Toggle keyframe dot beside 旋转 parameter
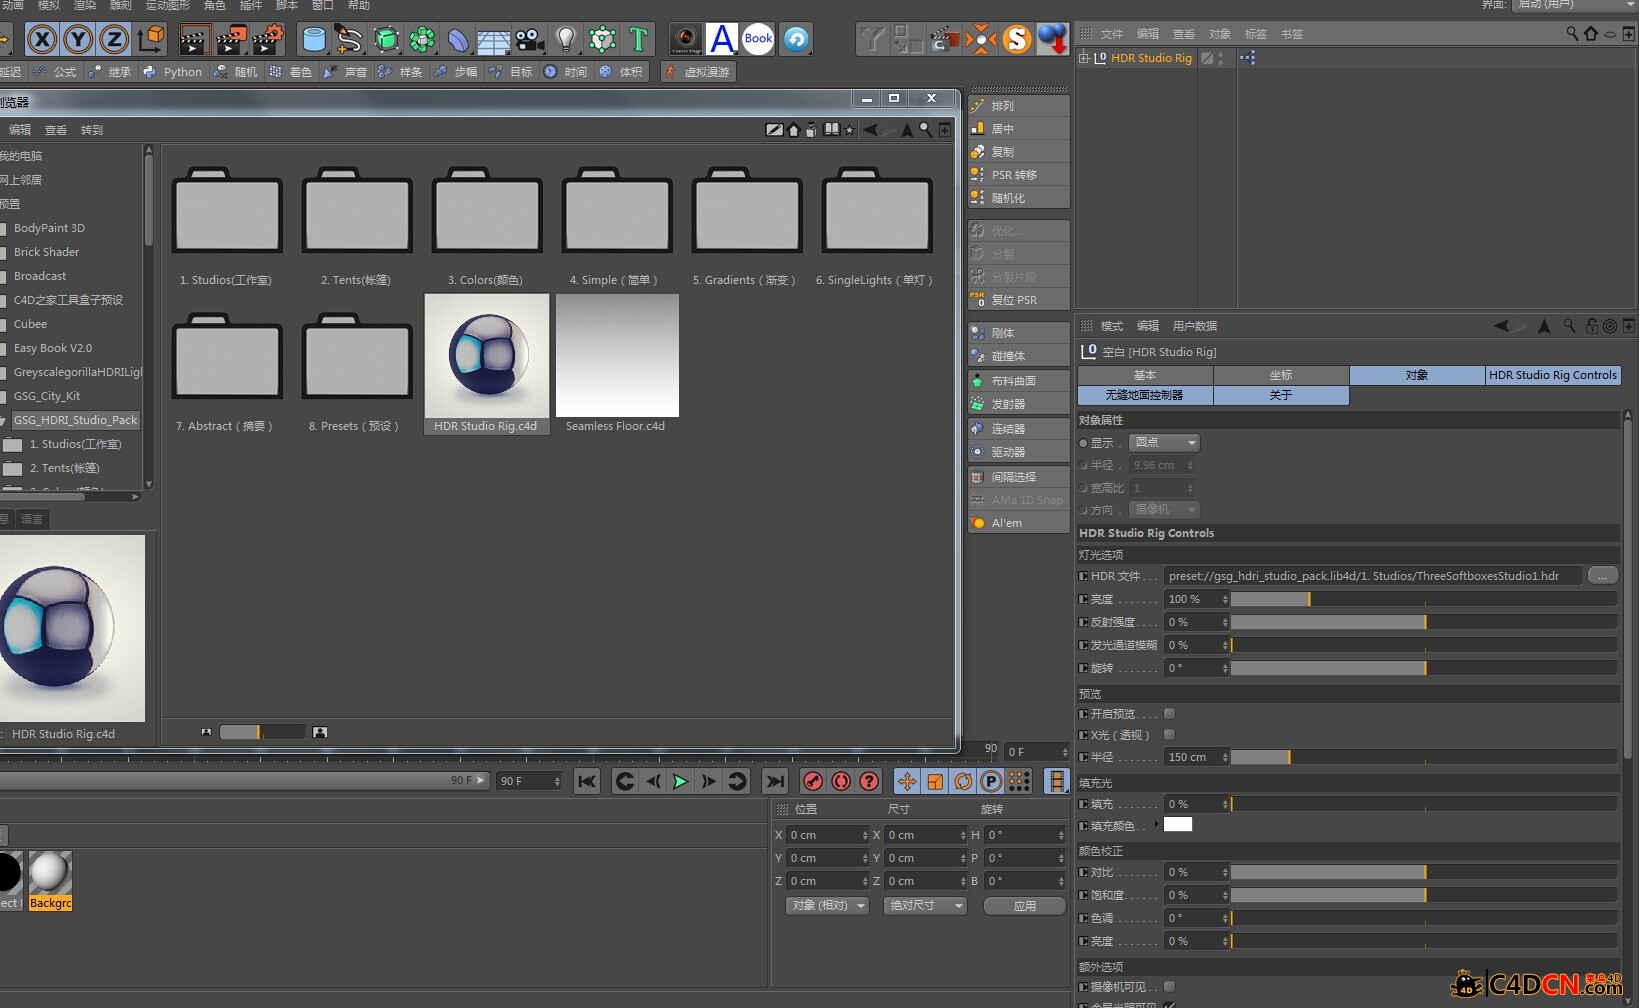The image size is (1639, 1008). point(1083,668)
